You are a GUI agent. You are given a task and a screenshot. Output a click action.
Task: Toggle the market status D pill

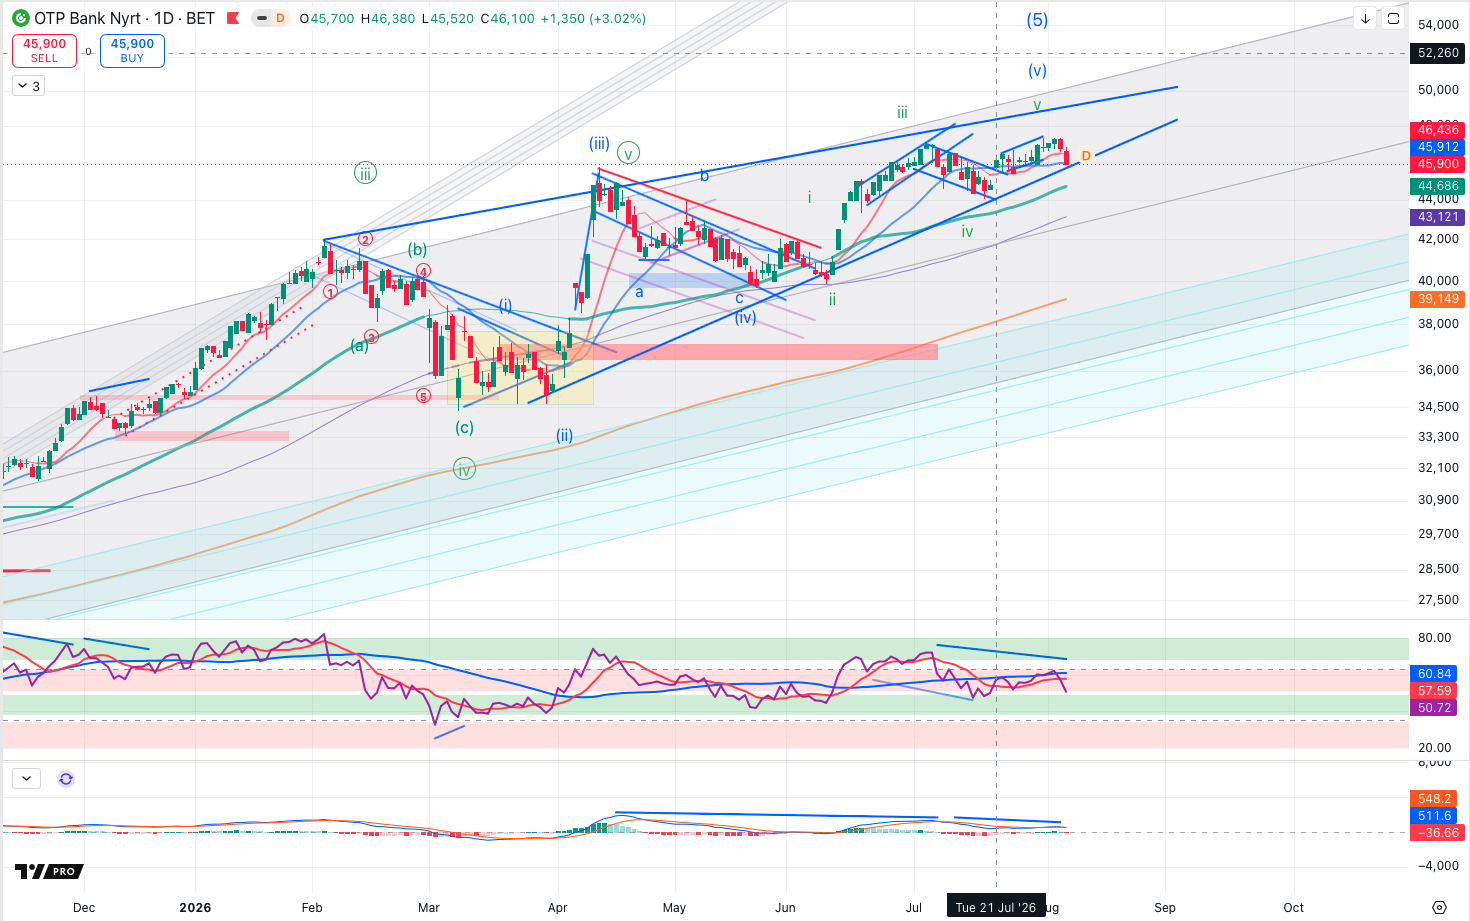pyautogui.click(x=270, y=18)
